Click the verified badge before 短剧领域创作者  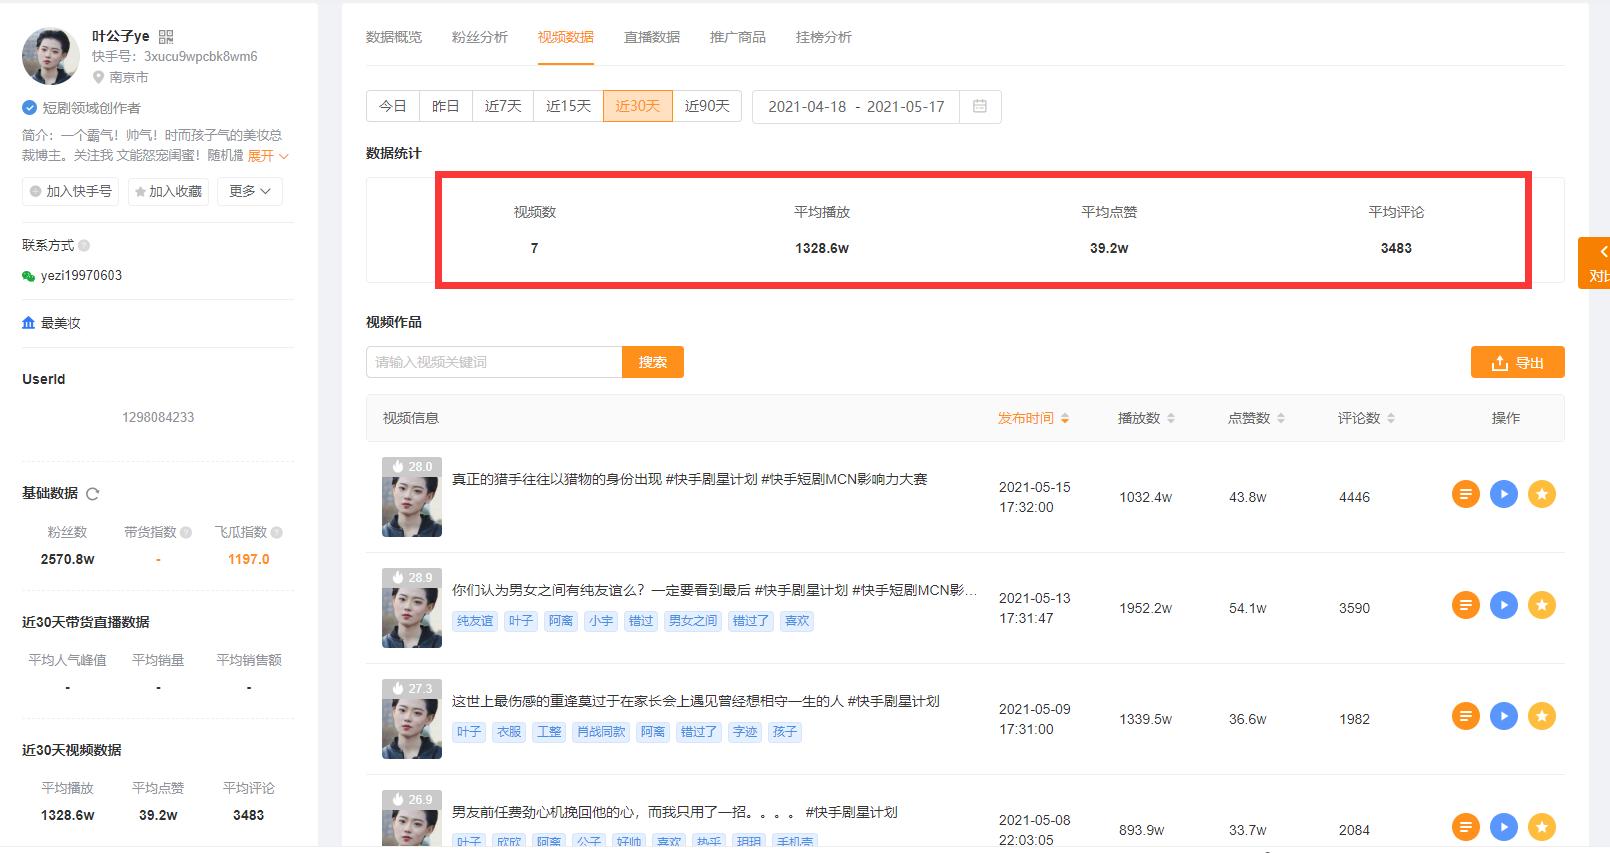30,108
